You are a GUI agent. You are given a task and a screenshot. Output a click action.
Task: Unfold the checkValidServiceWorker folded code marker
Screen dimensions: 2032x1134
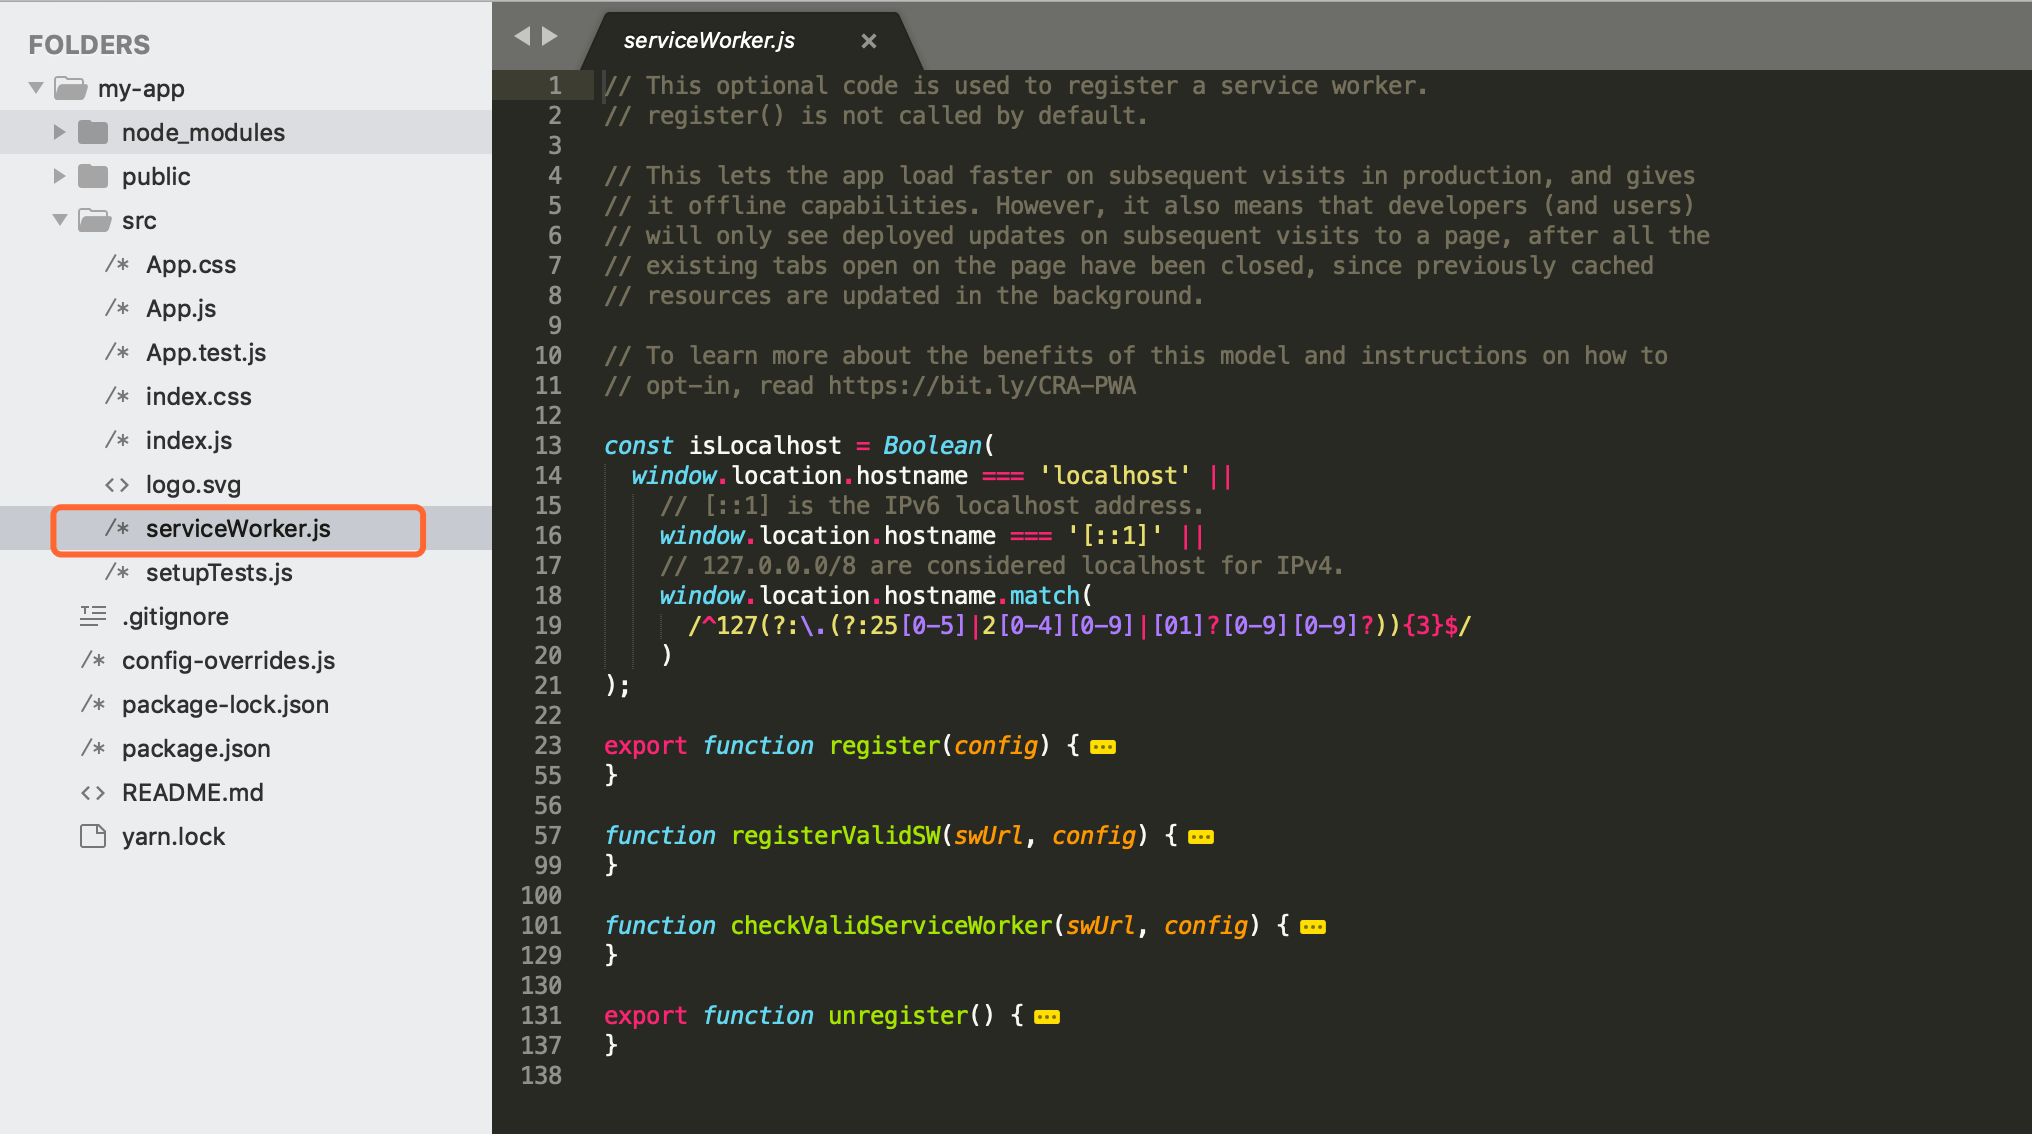[x=1313, y=927]
